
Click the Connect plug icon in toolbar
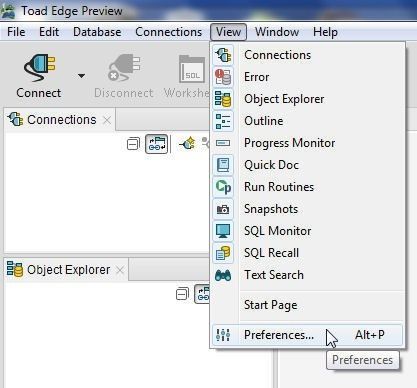pyautogui.click(x=40, y=68)
